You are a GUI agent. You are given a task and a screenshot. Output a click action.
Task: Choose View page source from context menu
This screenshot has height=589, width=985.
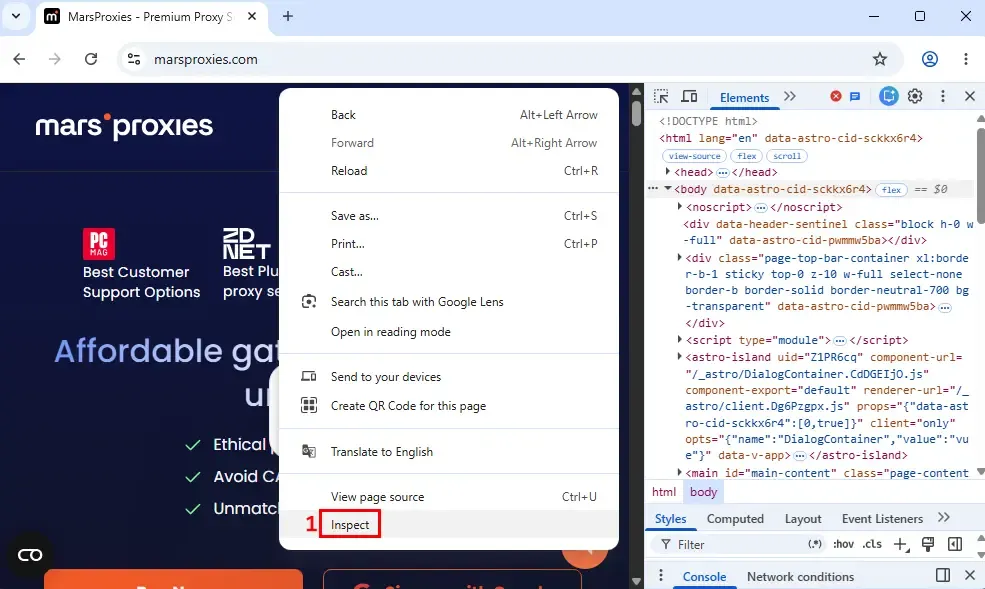click(x=449, y=496)
